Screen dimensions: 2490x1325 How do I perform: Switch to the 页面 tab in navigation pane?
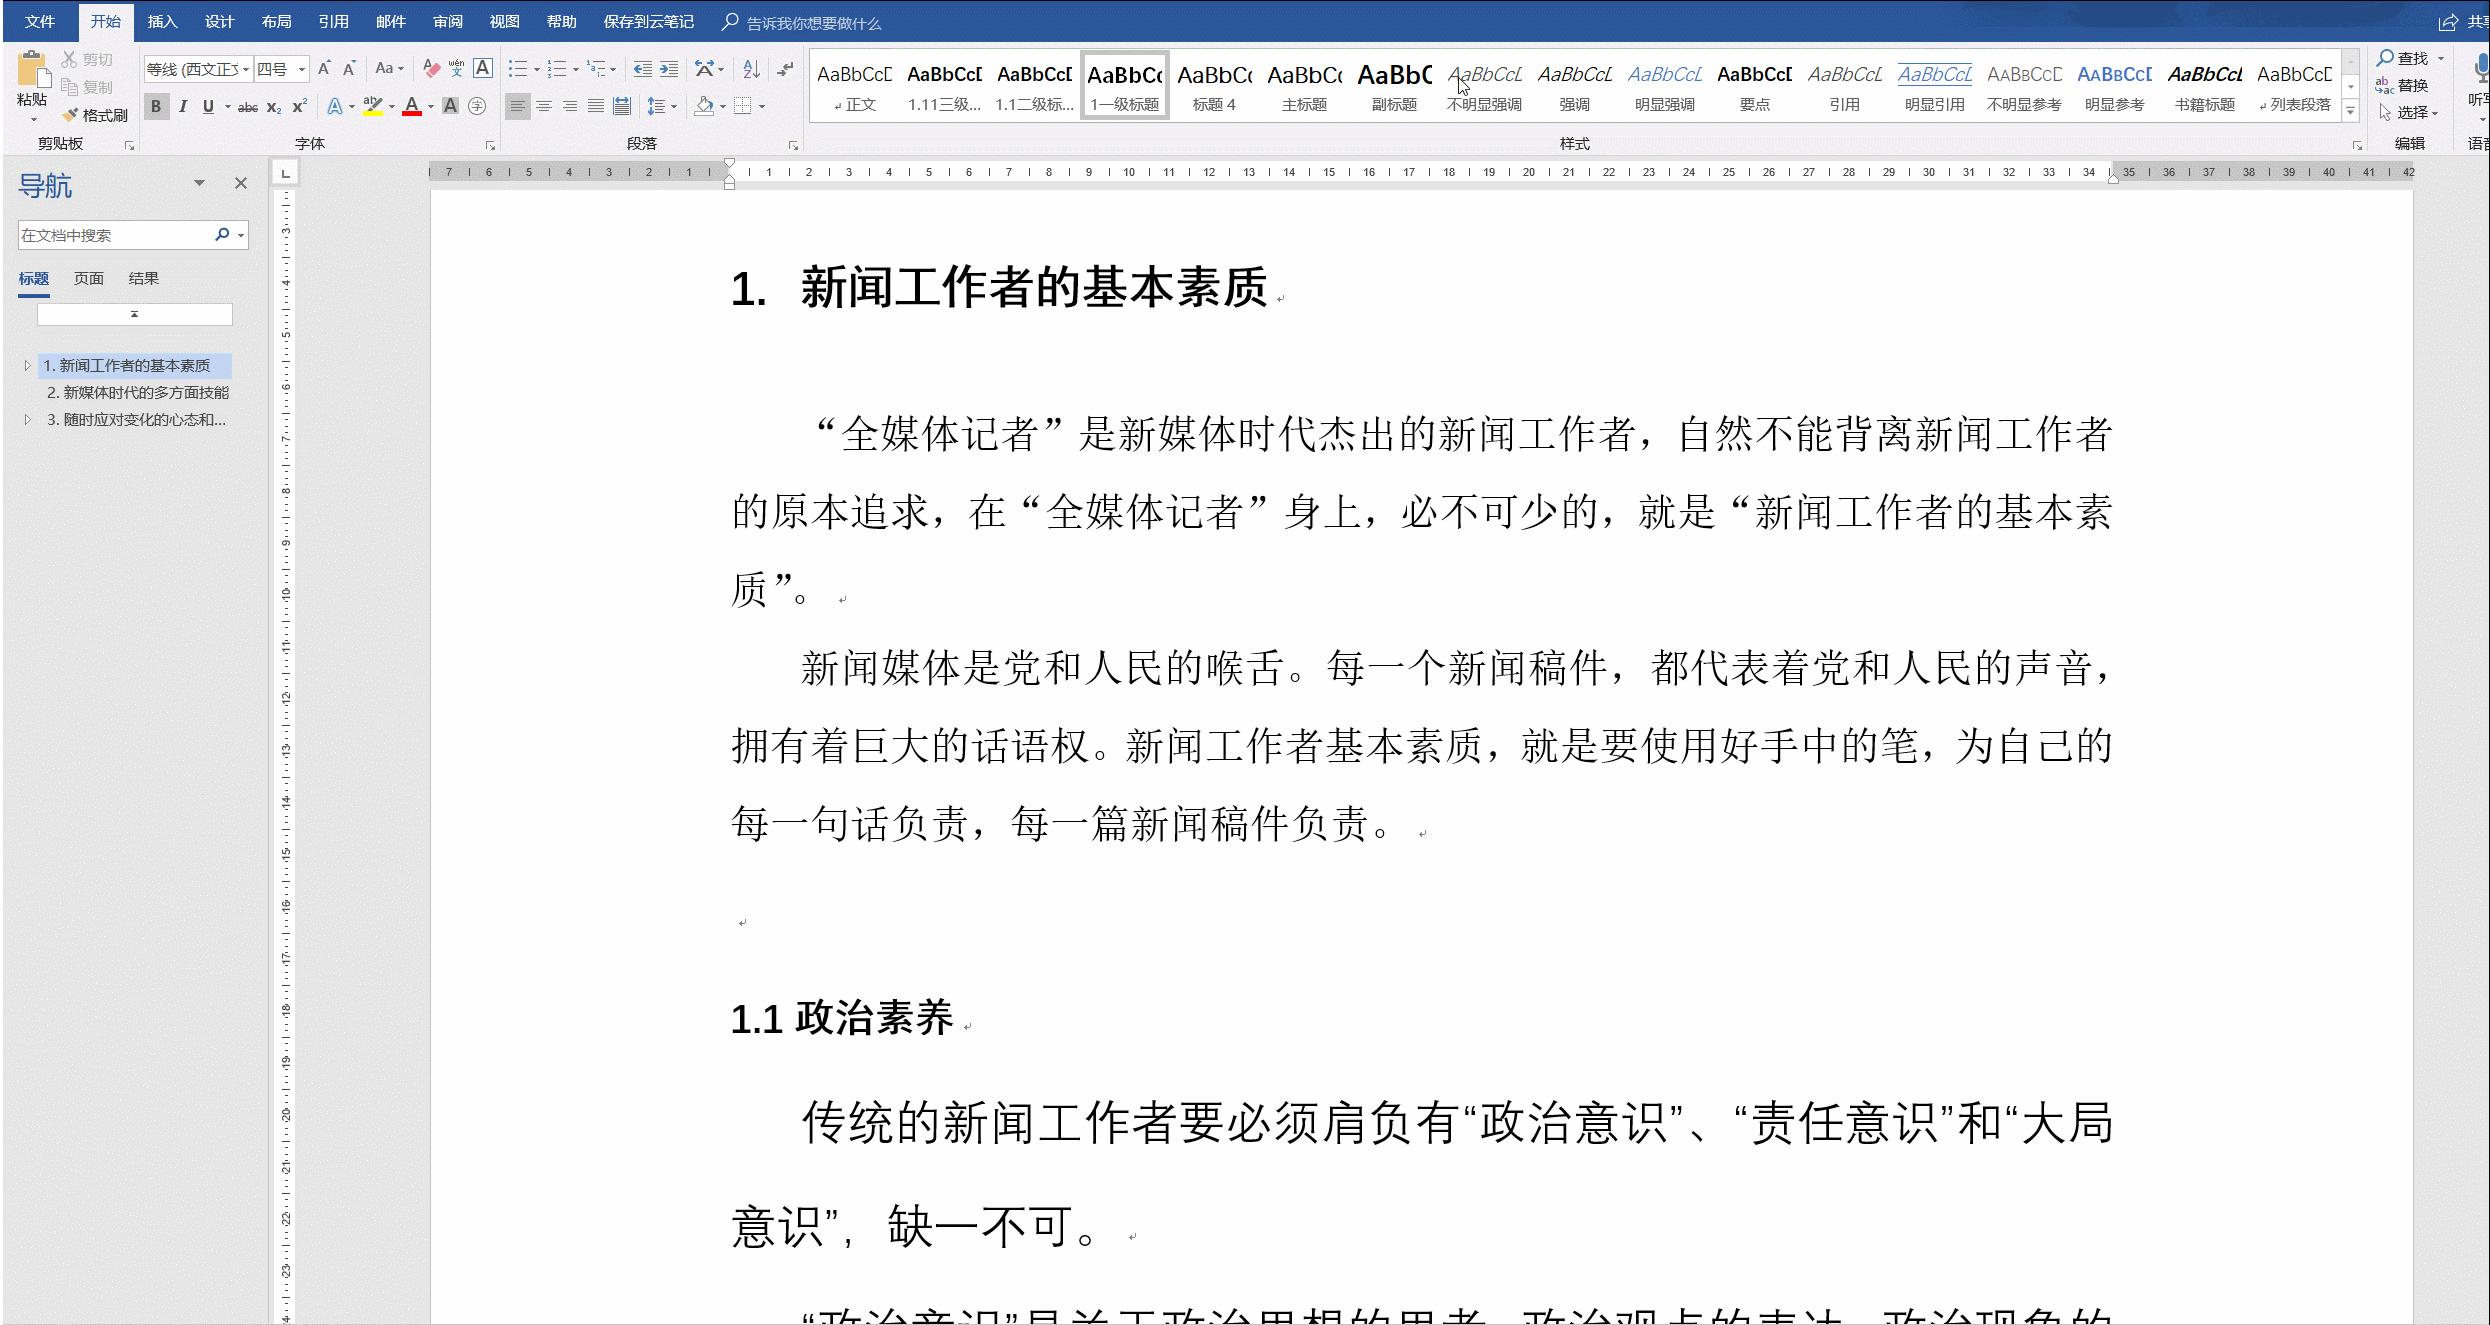coord(88,278)
